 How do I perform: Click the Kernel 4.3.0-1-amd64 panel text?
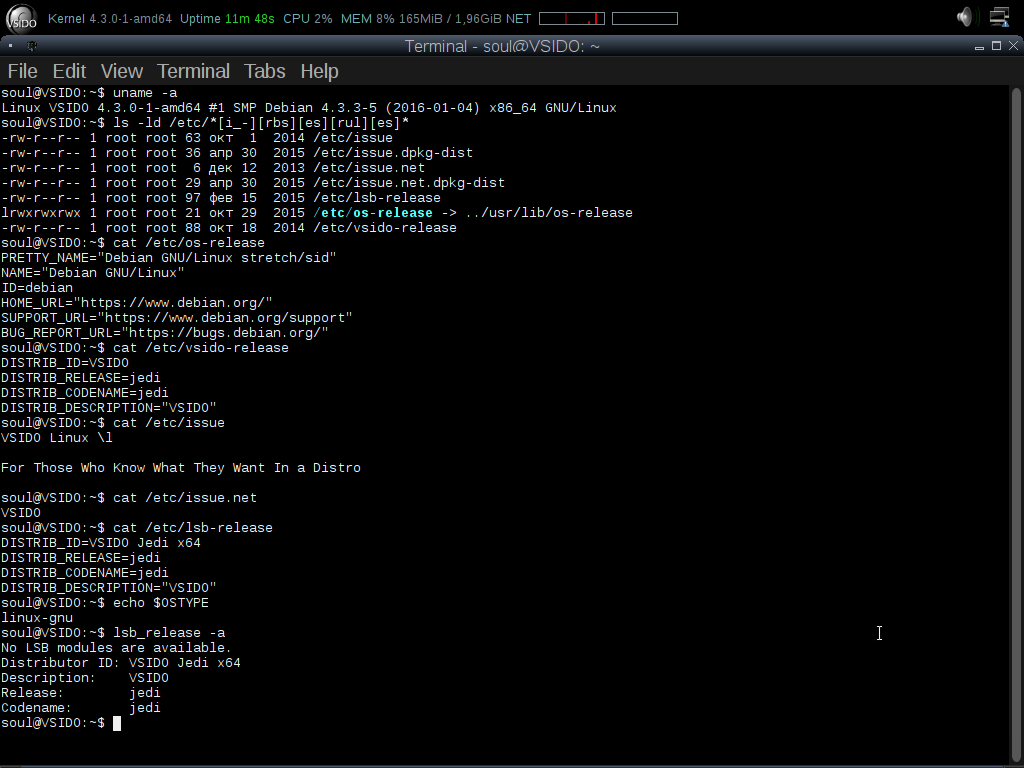[x=110, y=19]
